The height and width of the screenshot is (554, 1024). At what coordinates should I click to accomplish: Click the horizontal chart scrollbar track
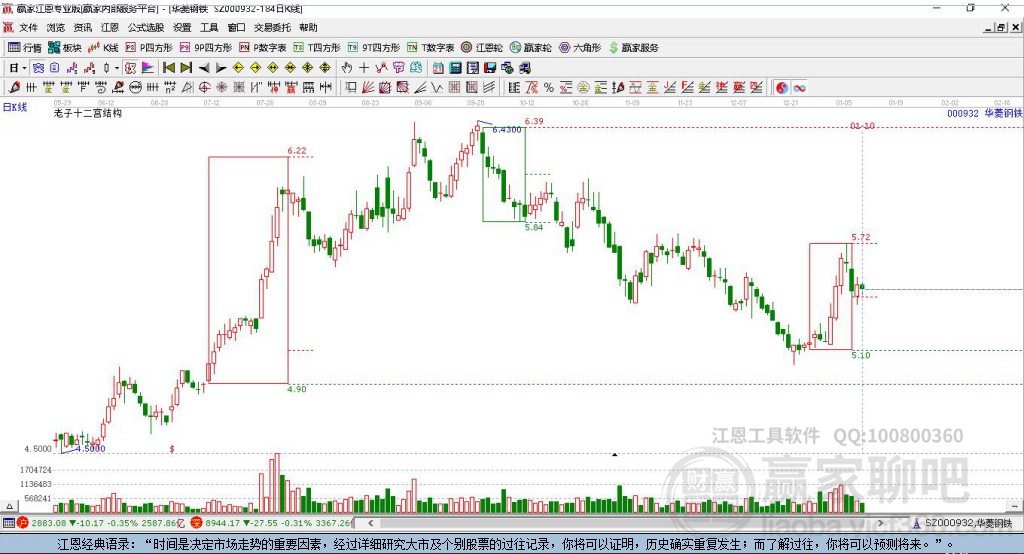(x=627, y=523)
